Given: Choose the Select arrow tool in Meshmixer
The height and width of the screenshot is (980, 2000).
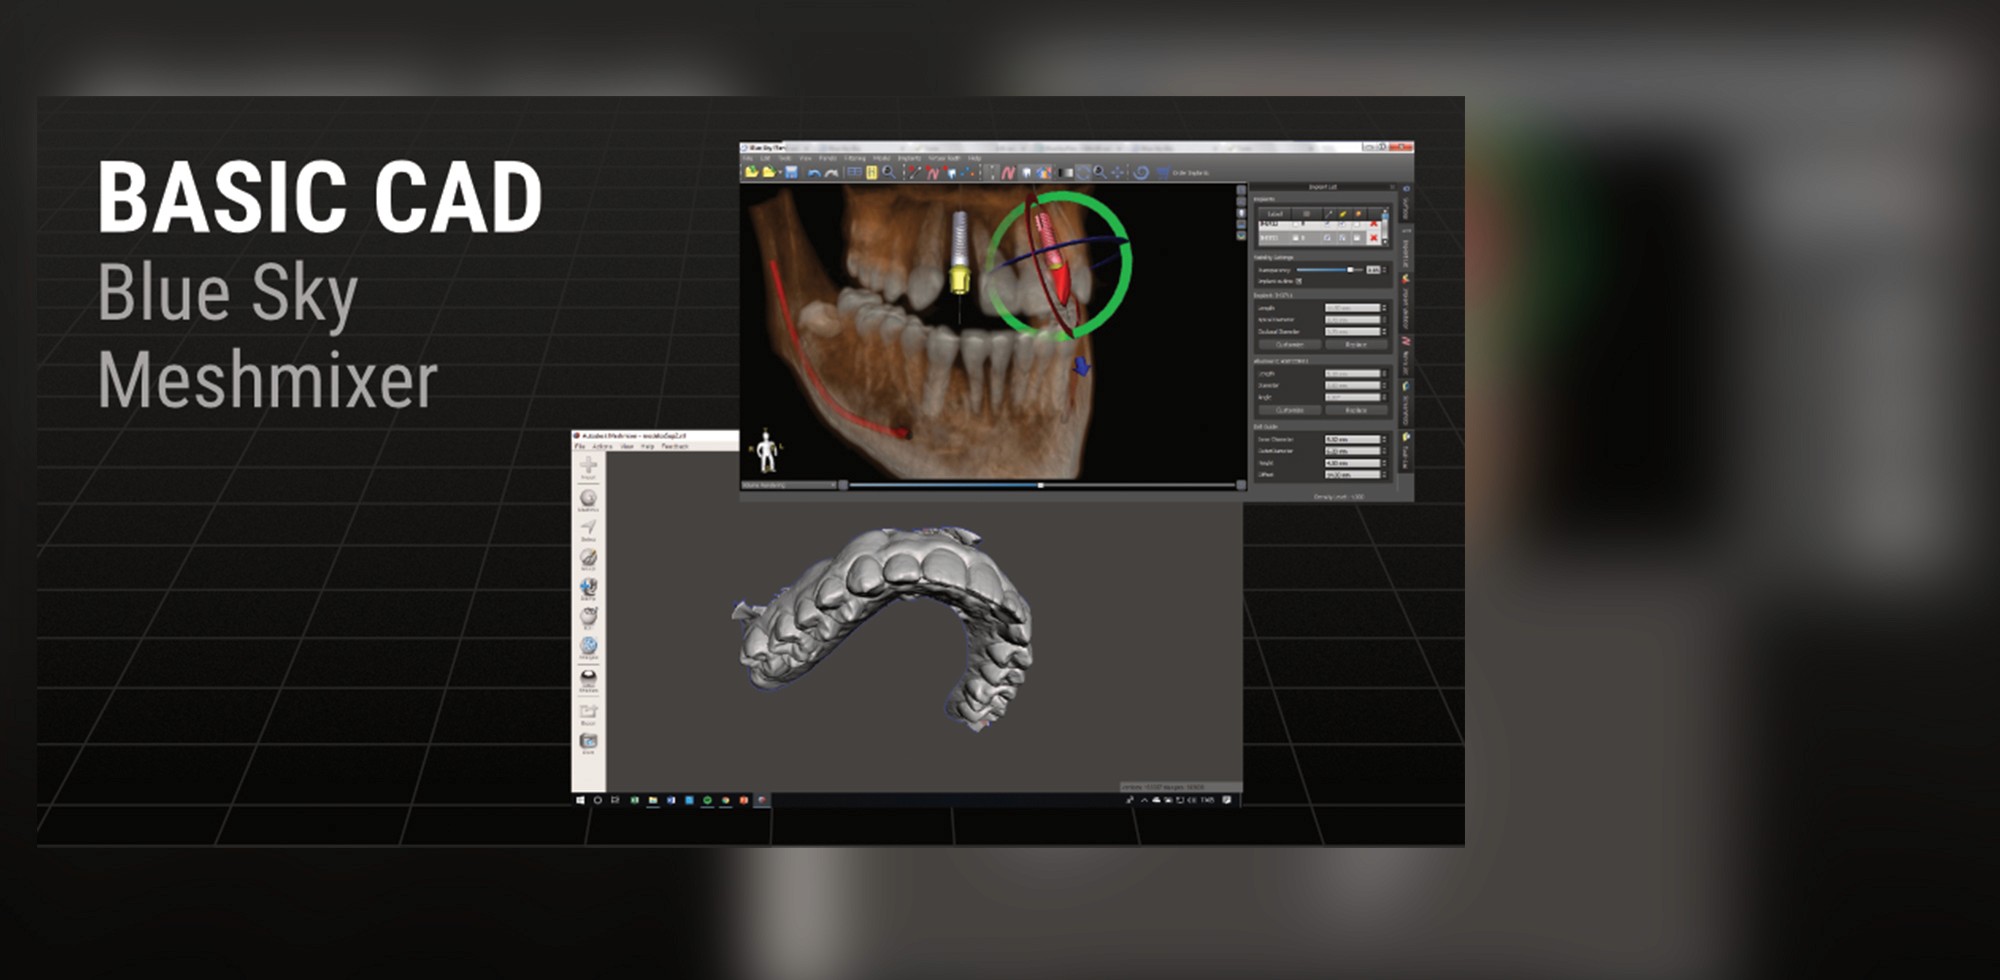Looking at the screenshot, I should (588, 529).
